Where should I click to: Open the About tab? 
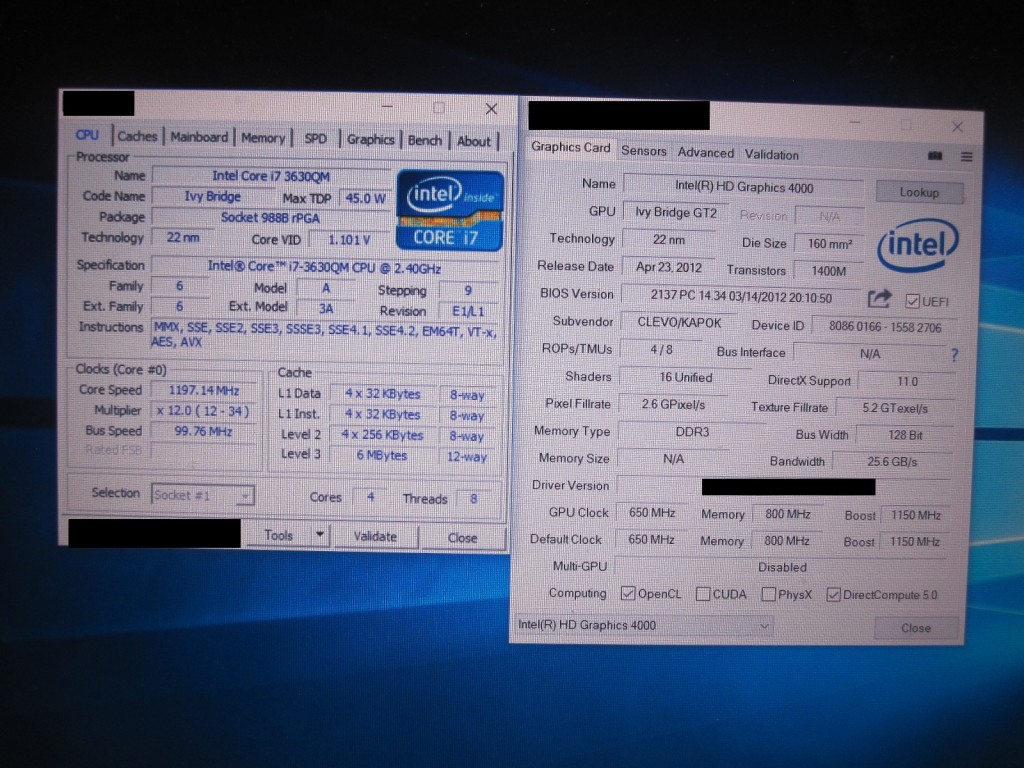[x=473, y=141]
